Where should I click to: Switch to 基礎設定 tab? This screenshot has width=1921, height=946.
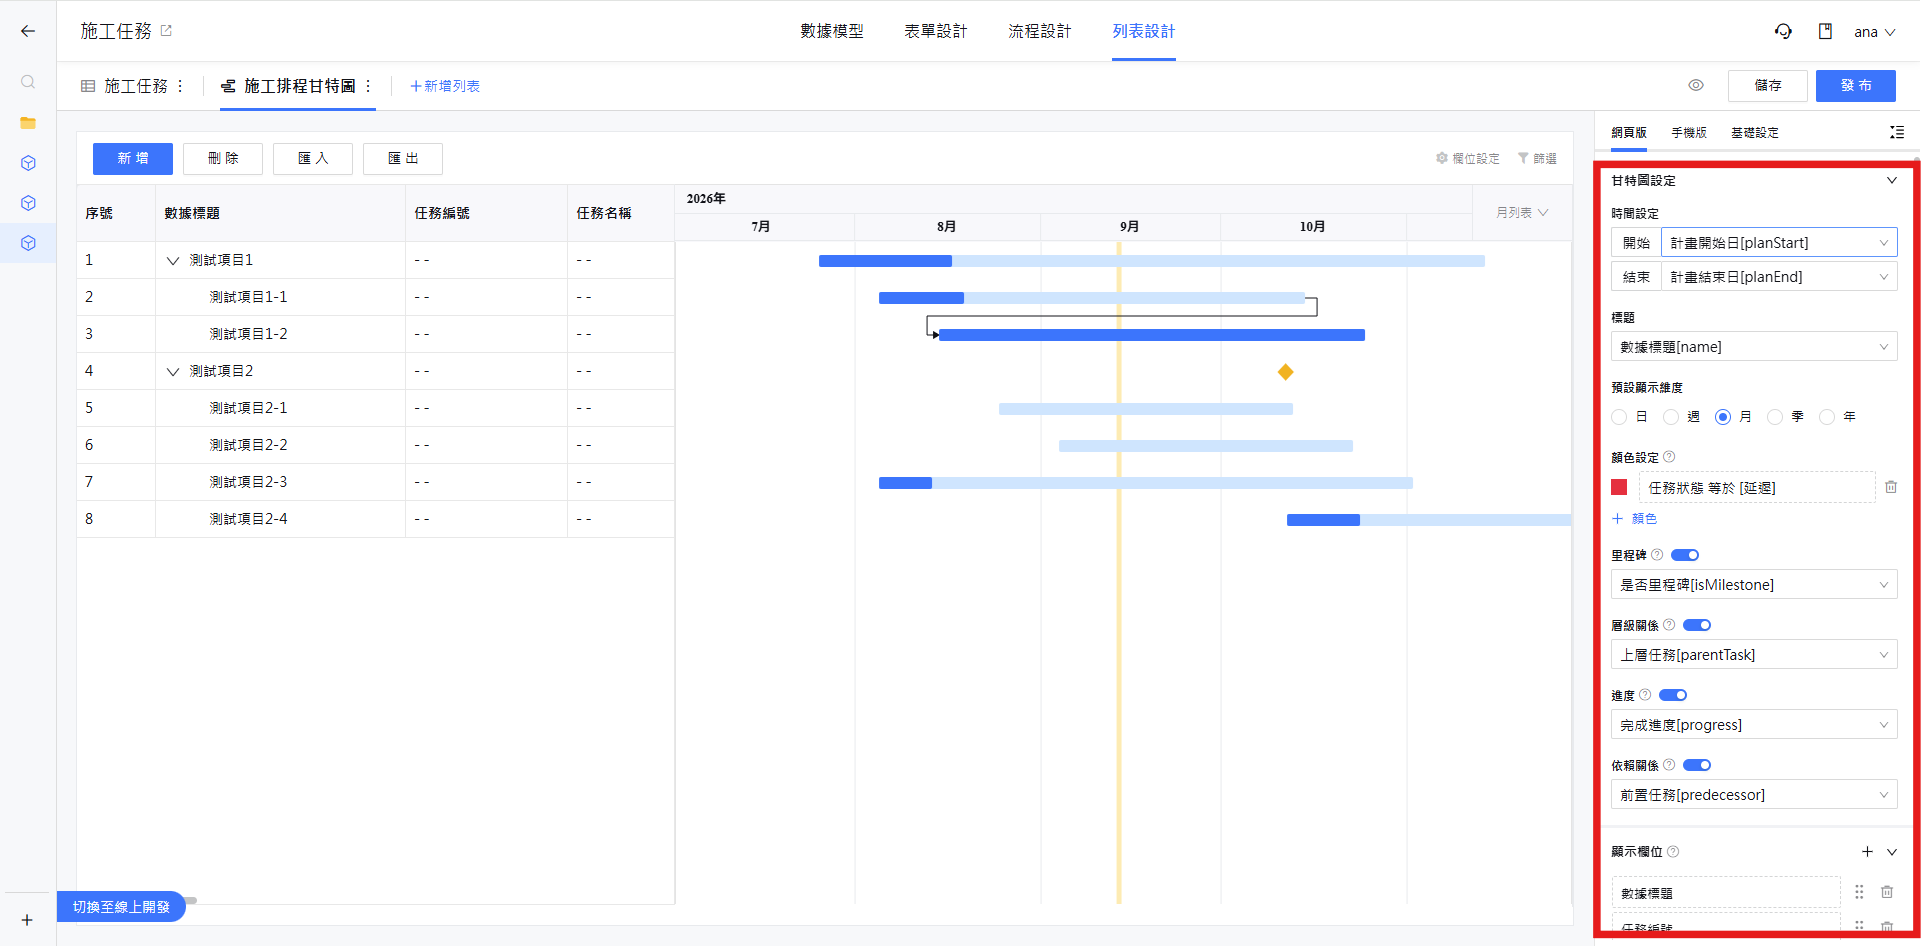click(x=1755, y=132)
